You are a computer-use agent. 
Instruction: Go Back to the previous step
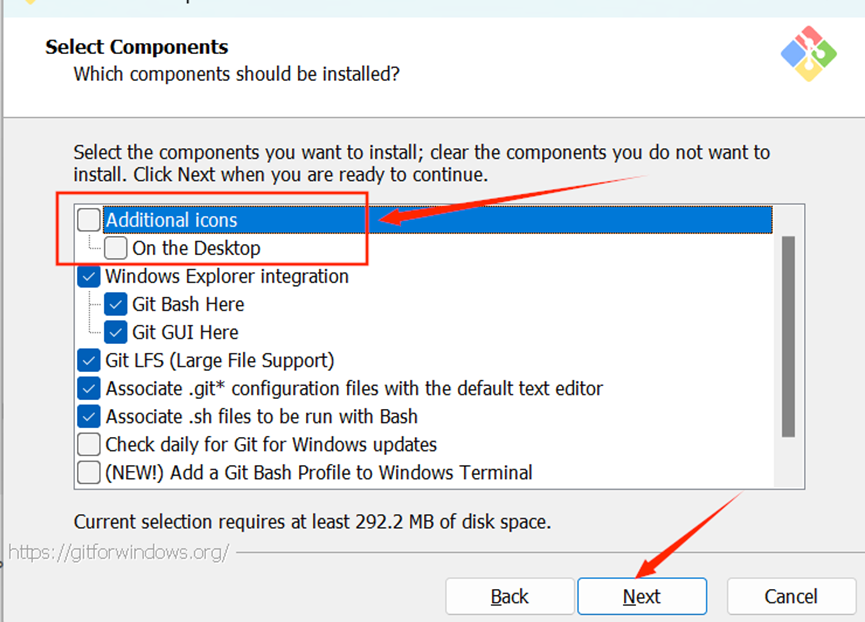tap(510, 596)
